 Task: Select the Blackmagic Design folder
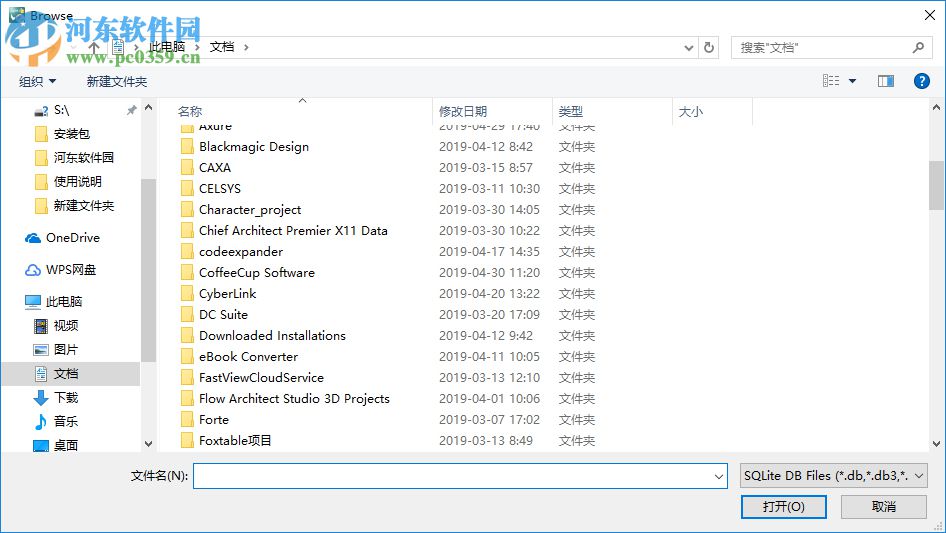coord(254,147)
